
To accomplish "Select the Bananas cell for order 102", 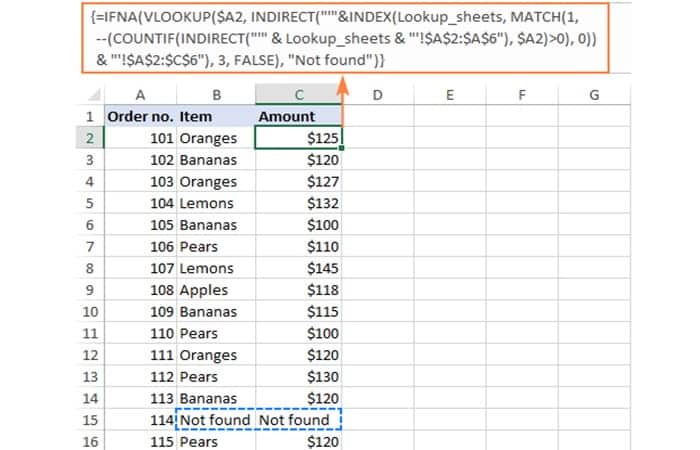I will 216,160.
